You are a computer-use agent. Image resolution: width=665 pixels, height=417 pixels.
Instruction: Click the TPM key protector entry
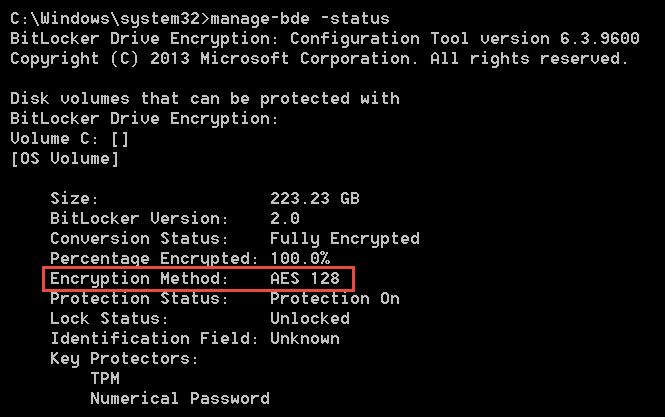click(x=105, y=378)
